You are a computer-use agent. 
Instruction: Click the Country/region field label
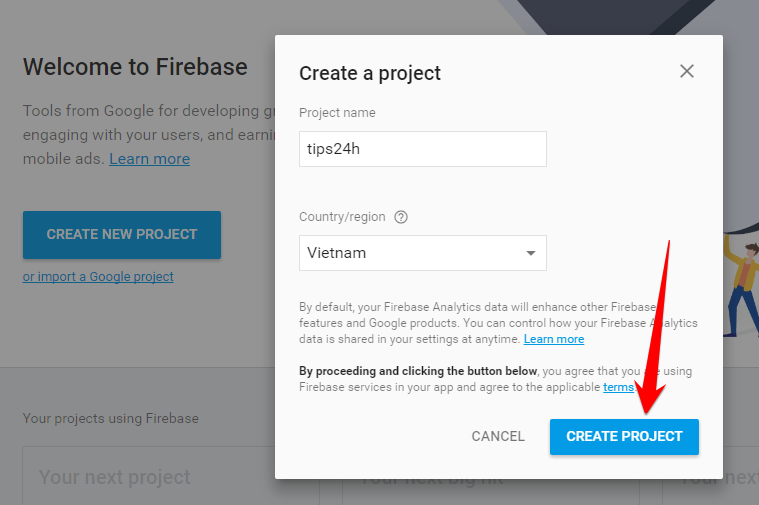tap(342, 217)
